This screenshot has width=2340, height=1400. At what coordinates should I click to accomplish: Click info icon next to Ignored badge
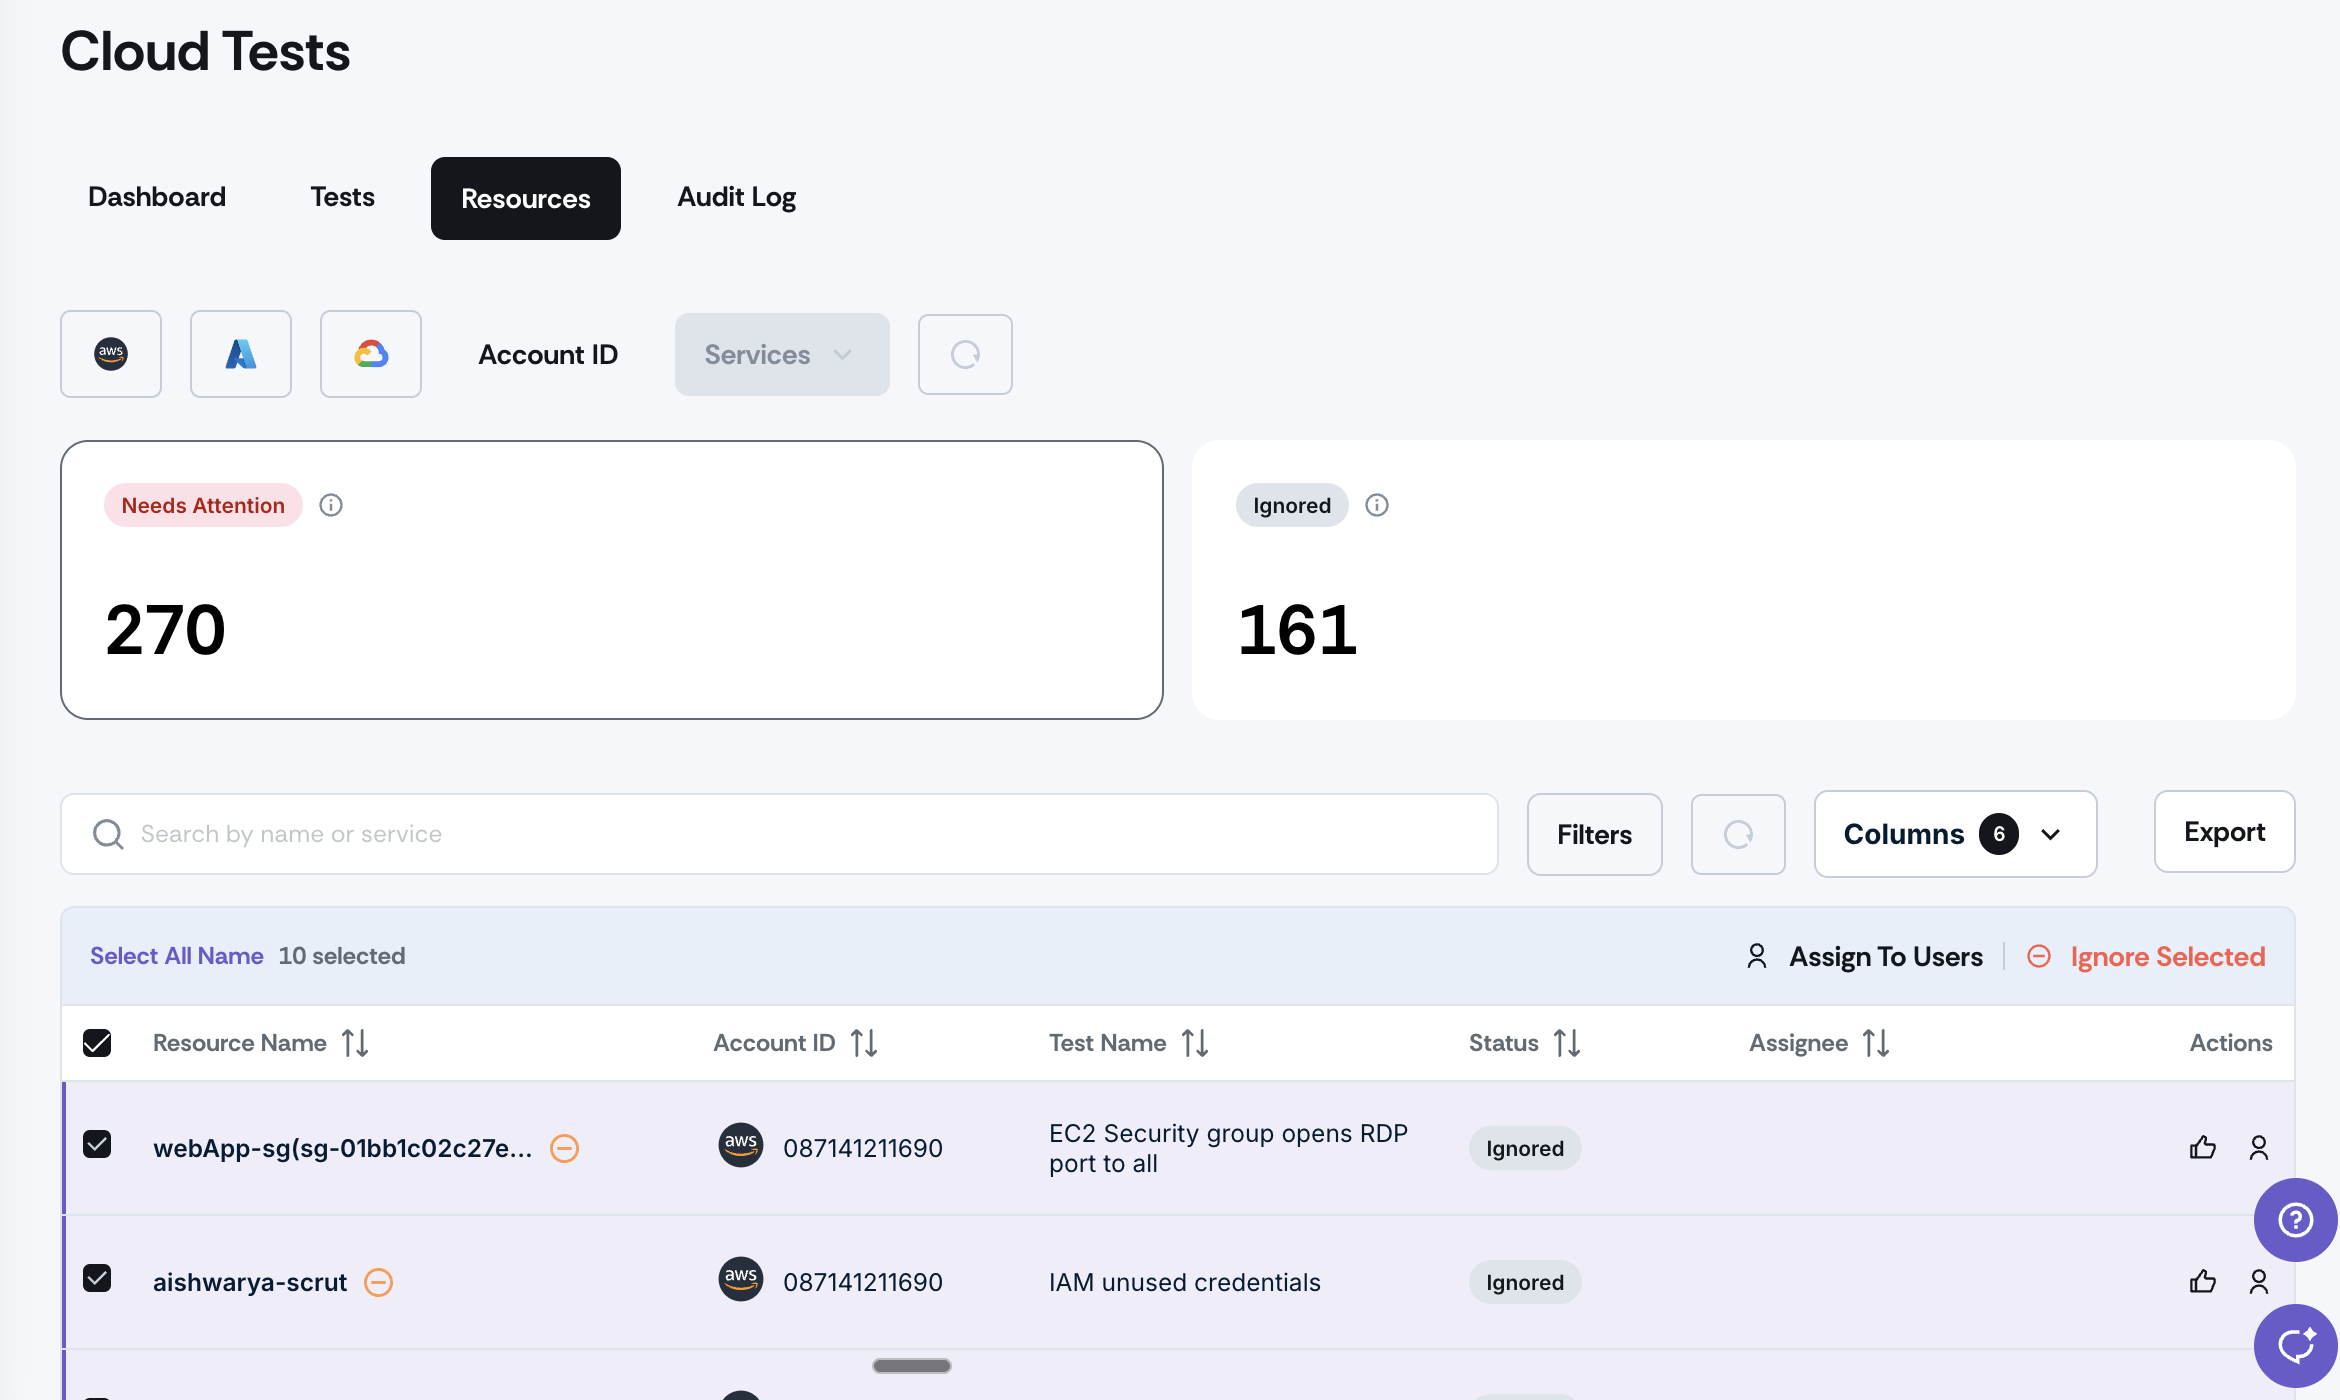(1377, 505)
